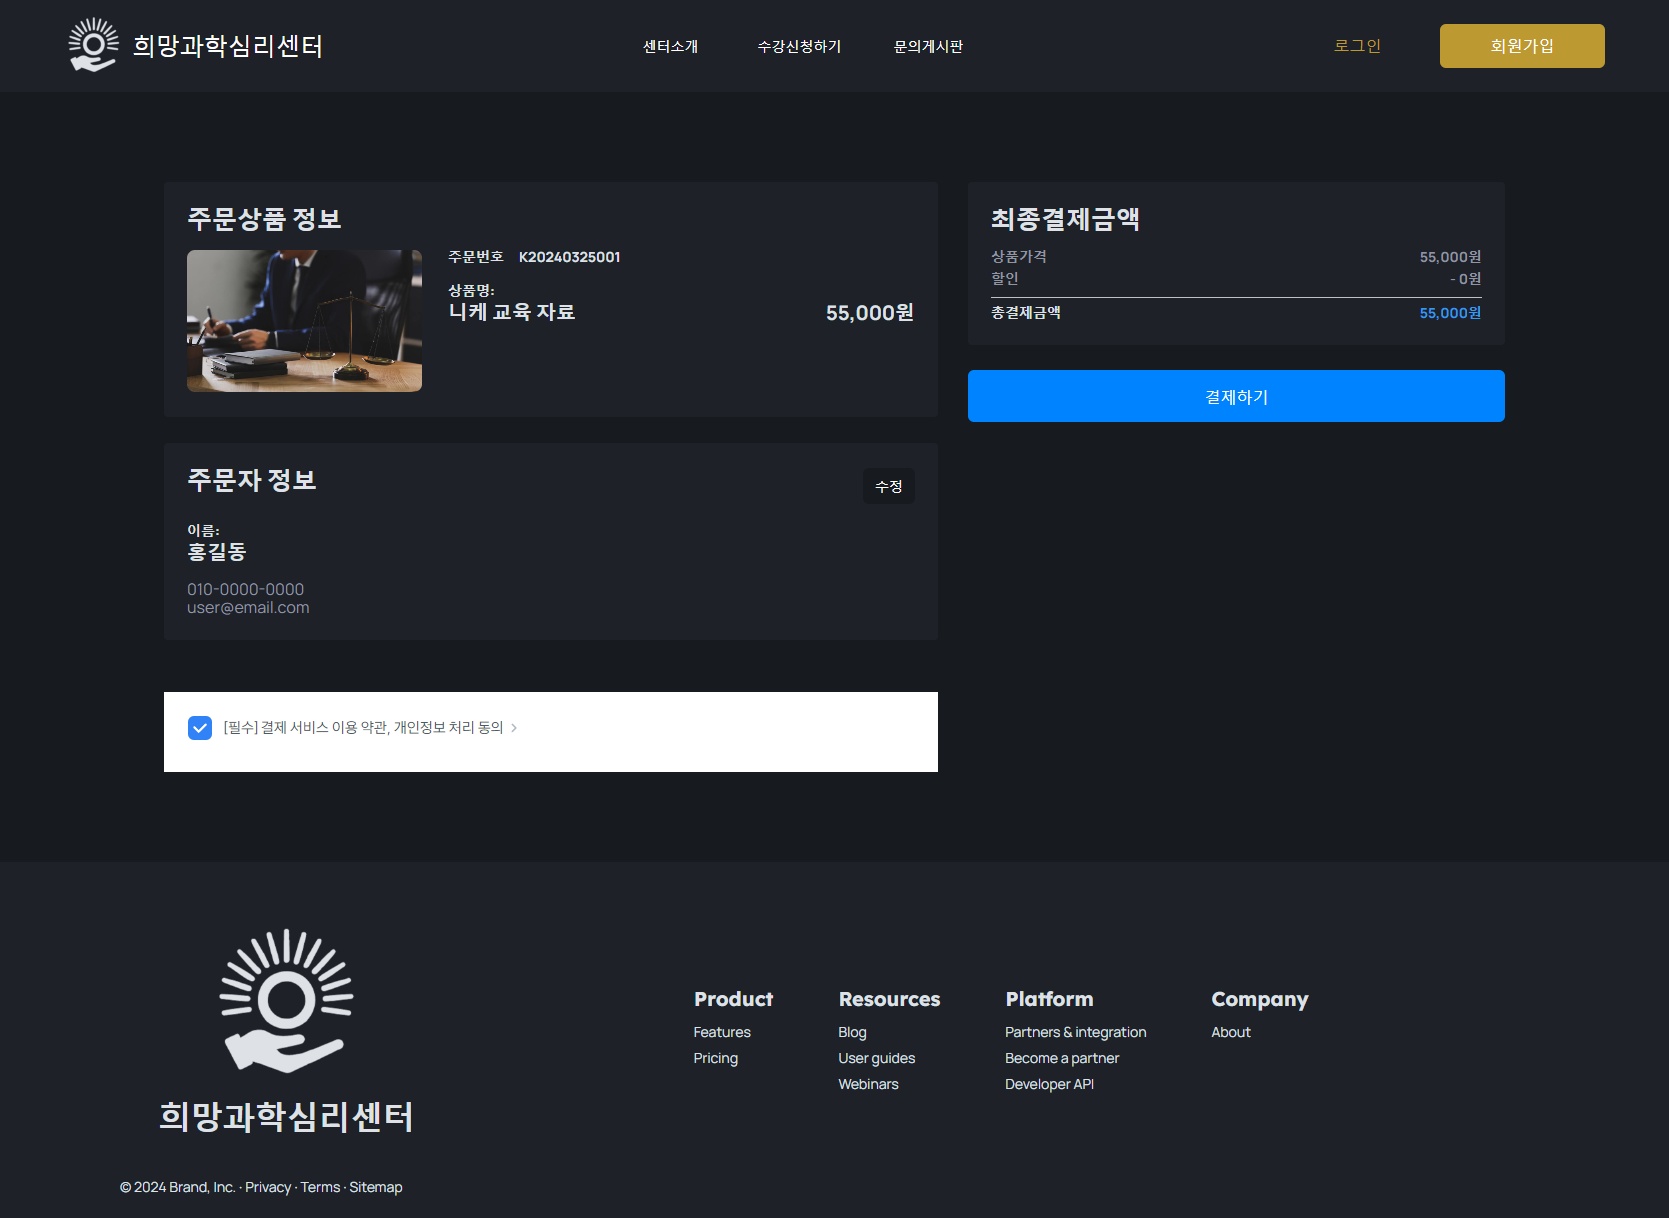Click the 회원가입 button
Image resolution: width=1669 pixels, height=1218 pixels.
(x=1522, y=46)
